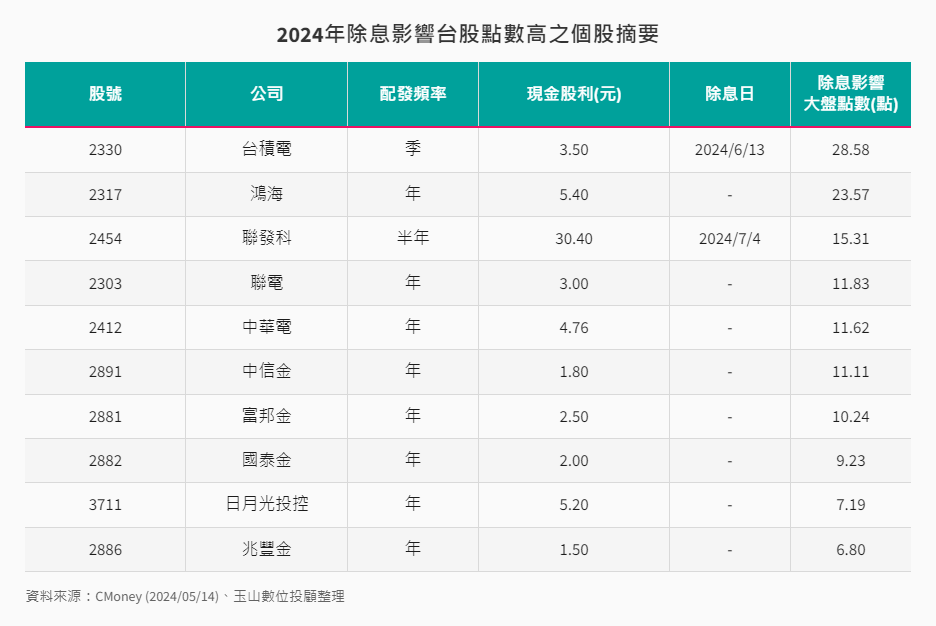
Task: Click company name 兆豐金
Action: [x=266, y=549]
